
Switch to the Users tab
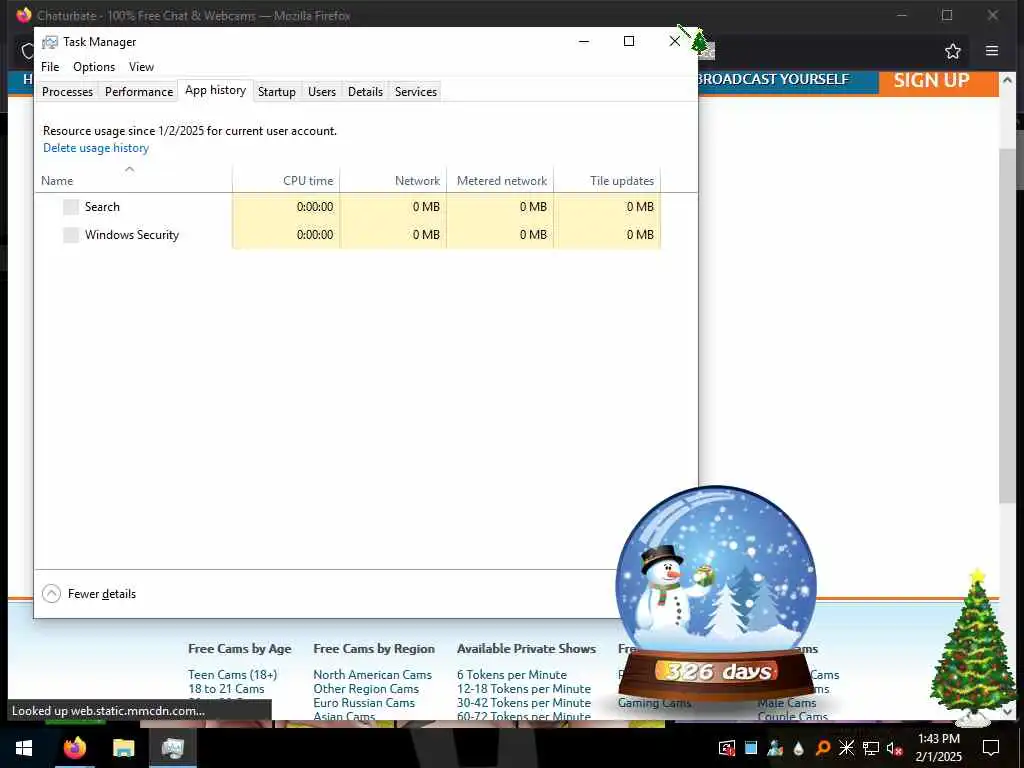(322, 91)
